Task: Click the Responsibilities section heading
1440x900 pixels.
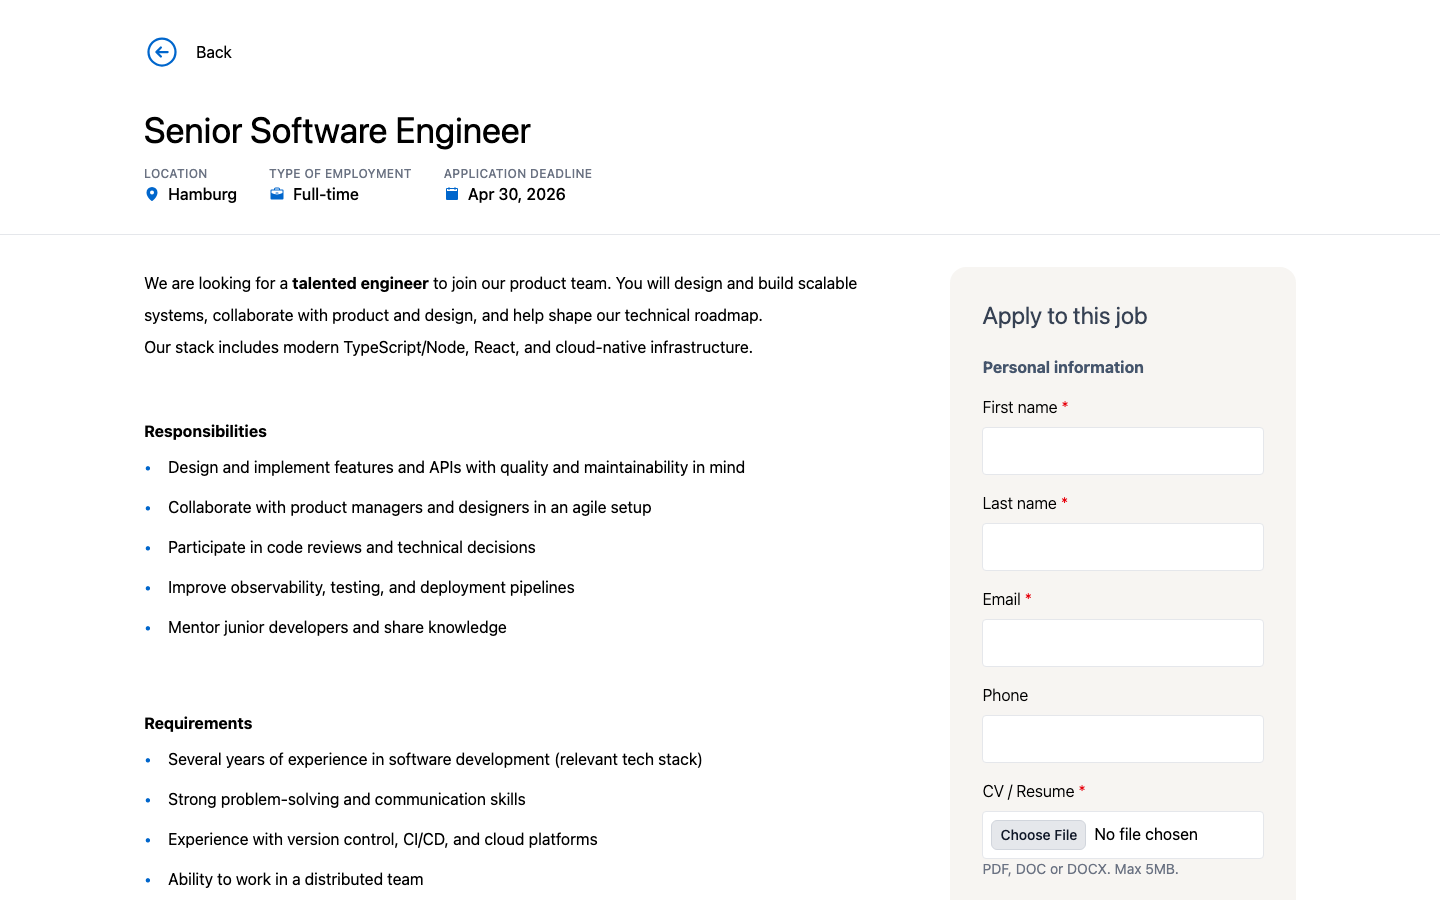Action: pos(205,431)
